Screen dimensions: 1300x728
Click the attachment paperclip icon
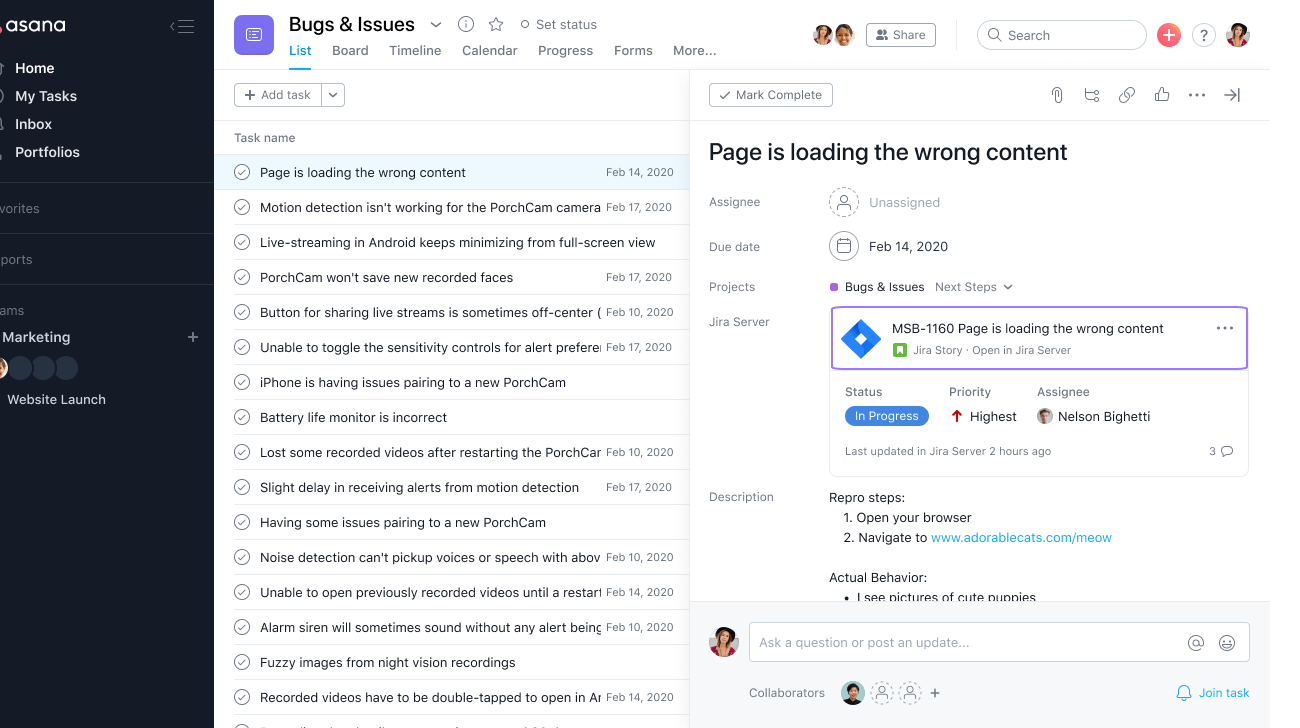click(x=1056, y=95)
